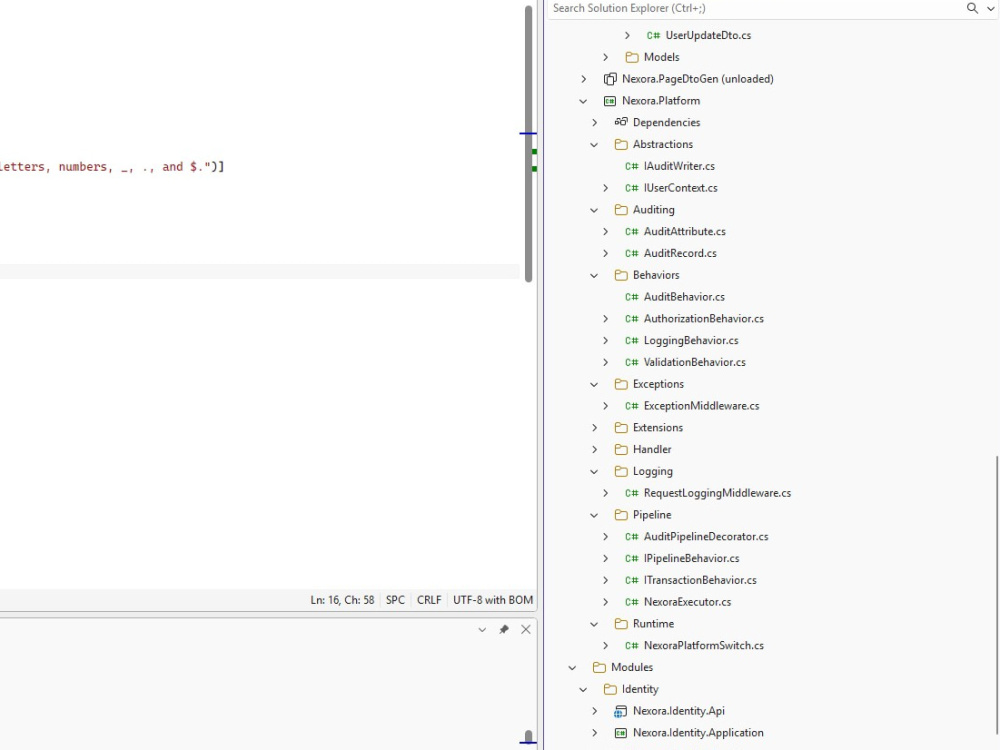Click Nexora.Identity.Api web project icon
Screen dimensions: 1000x750
(621, 711)
